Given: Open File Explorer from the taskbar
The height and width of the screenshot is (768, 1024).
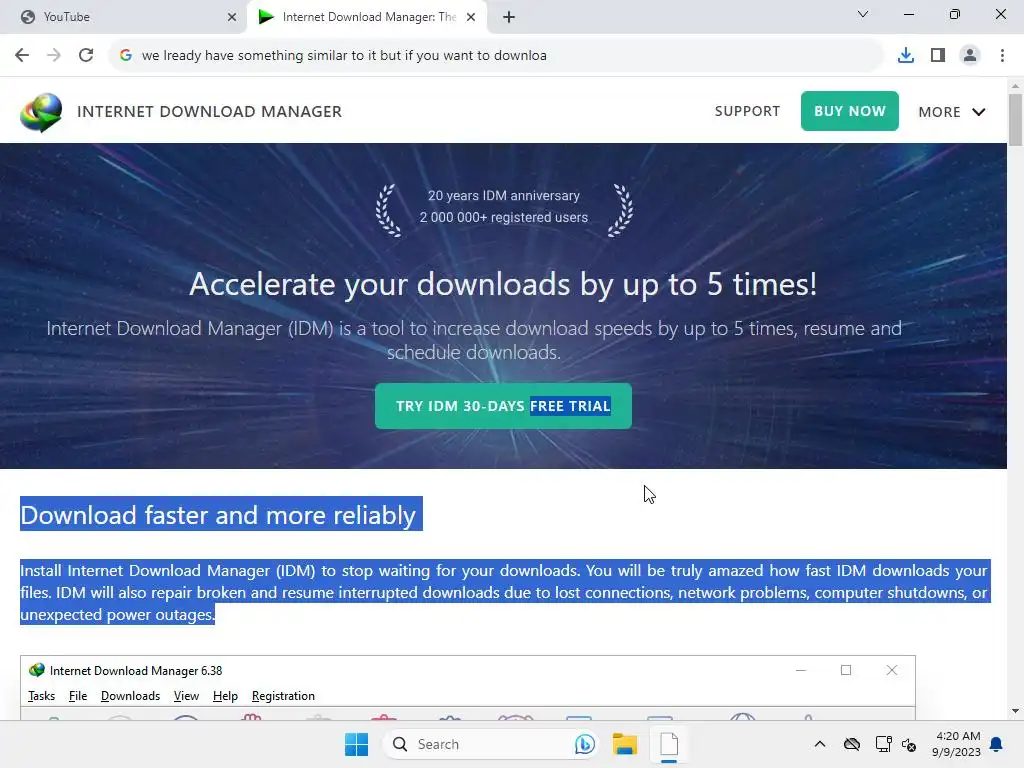Looking at the screenshot, I should [x=624, y=744].
